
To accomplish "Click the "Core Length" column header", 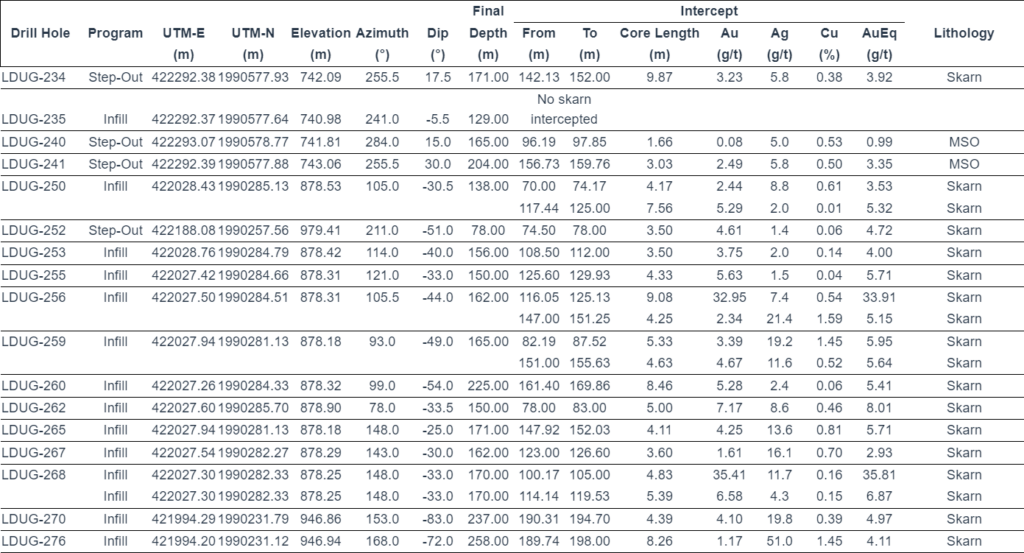I will tap(659, 33).
